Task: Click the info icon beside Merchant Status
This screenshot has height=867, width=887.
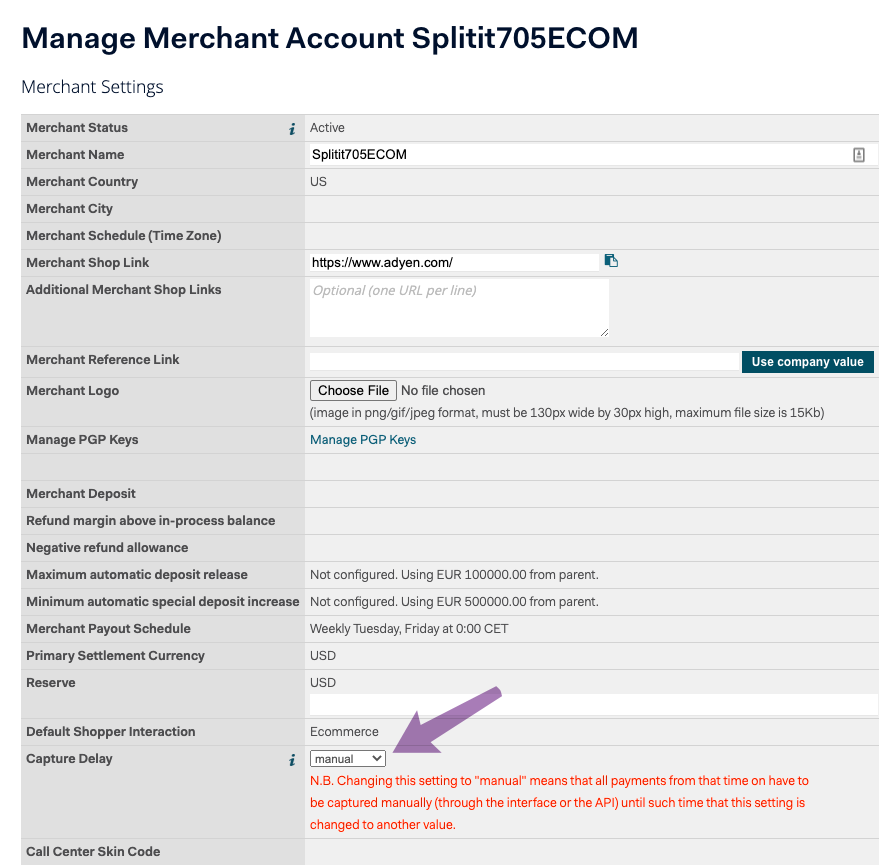Action: tap(292, 129)
